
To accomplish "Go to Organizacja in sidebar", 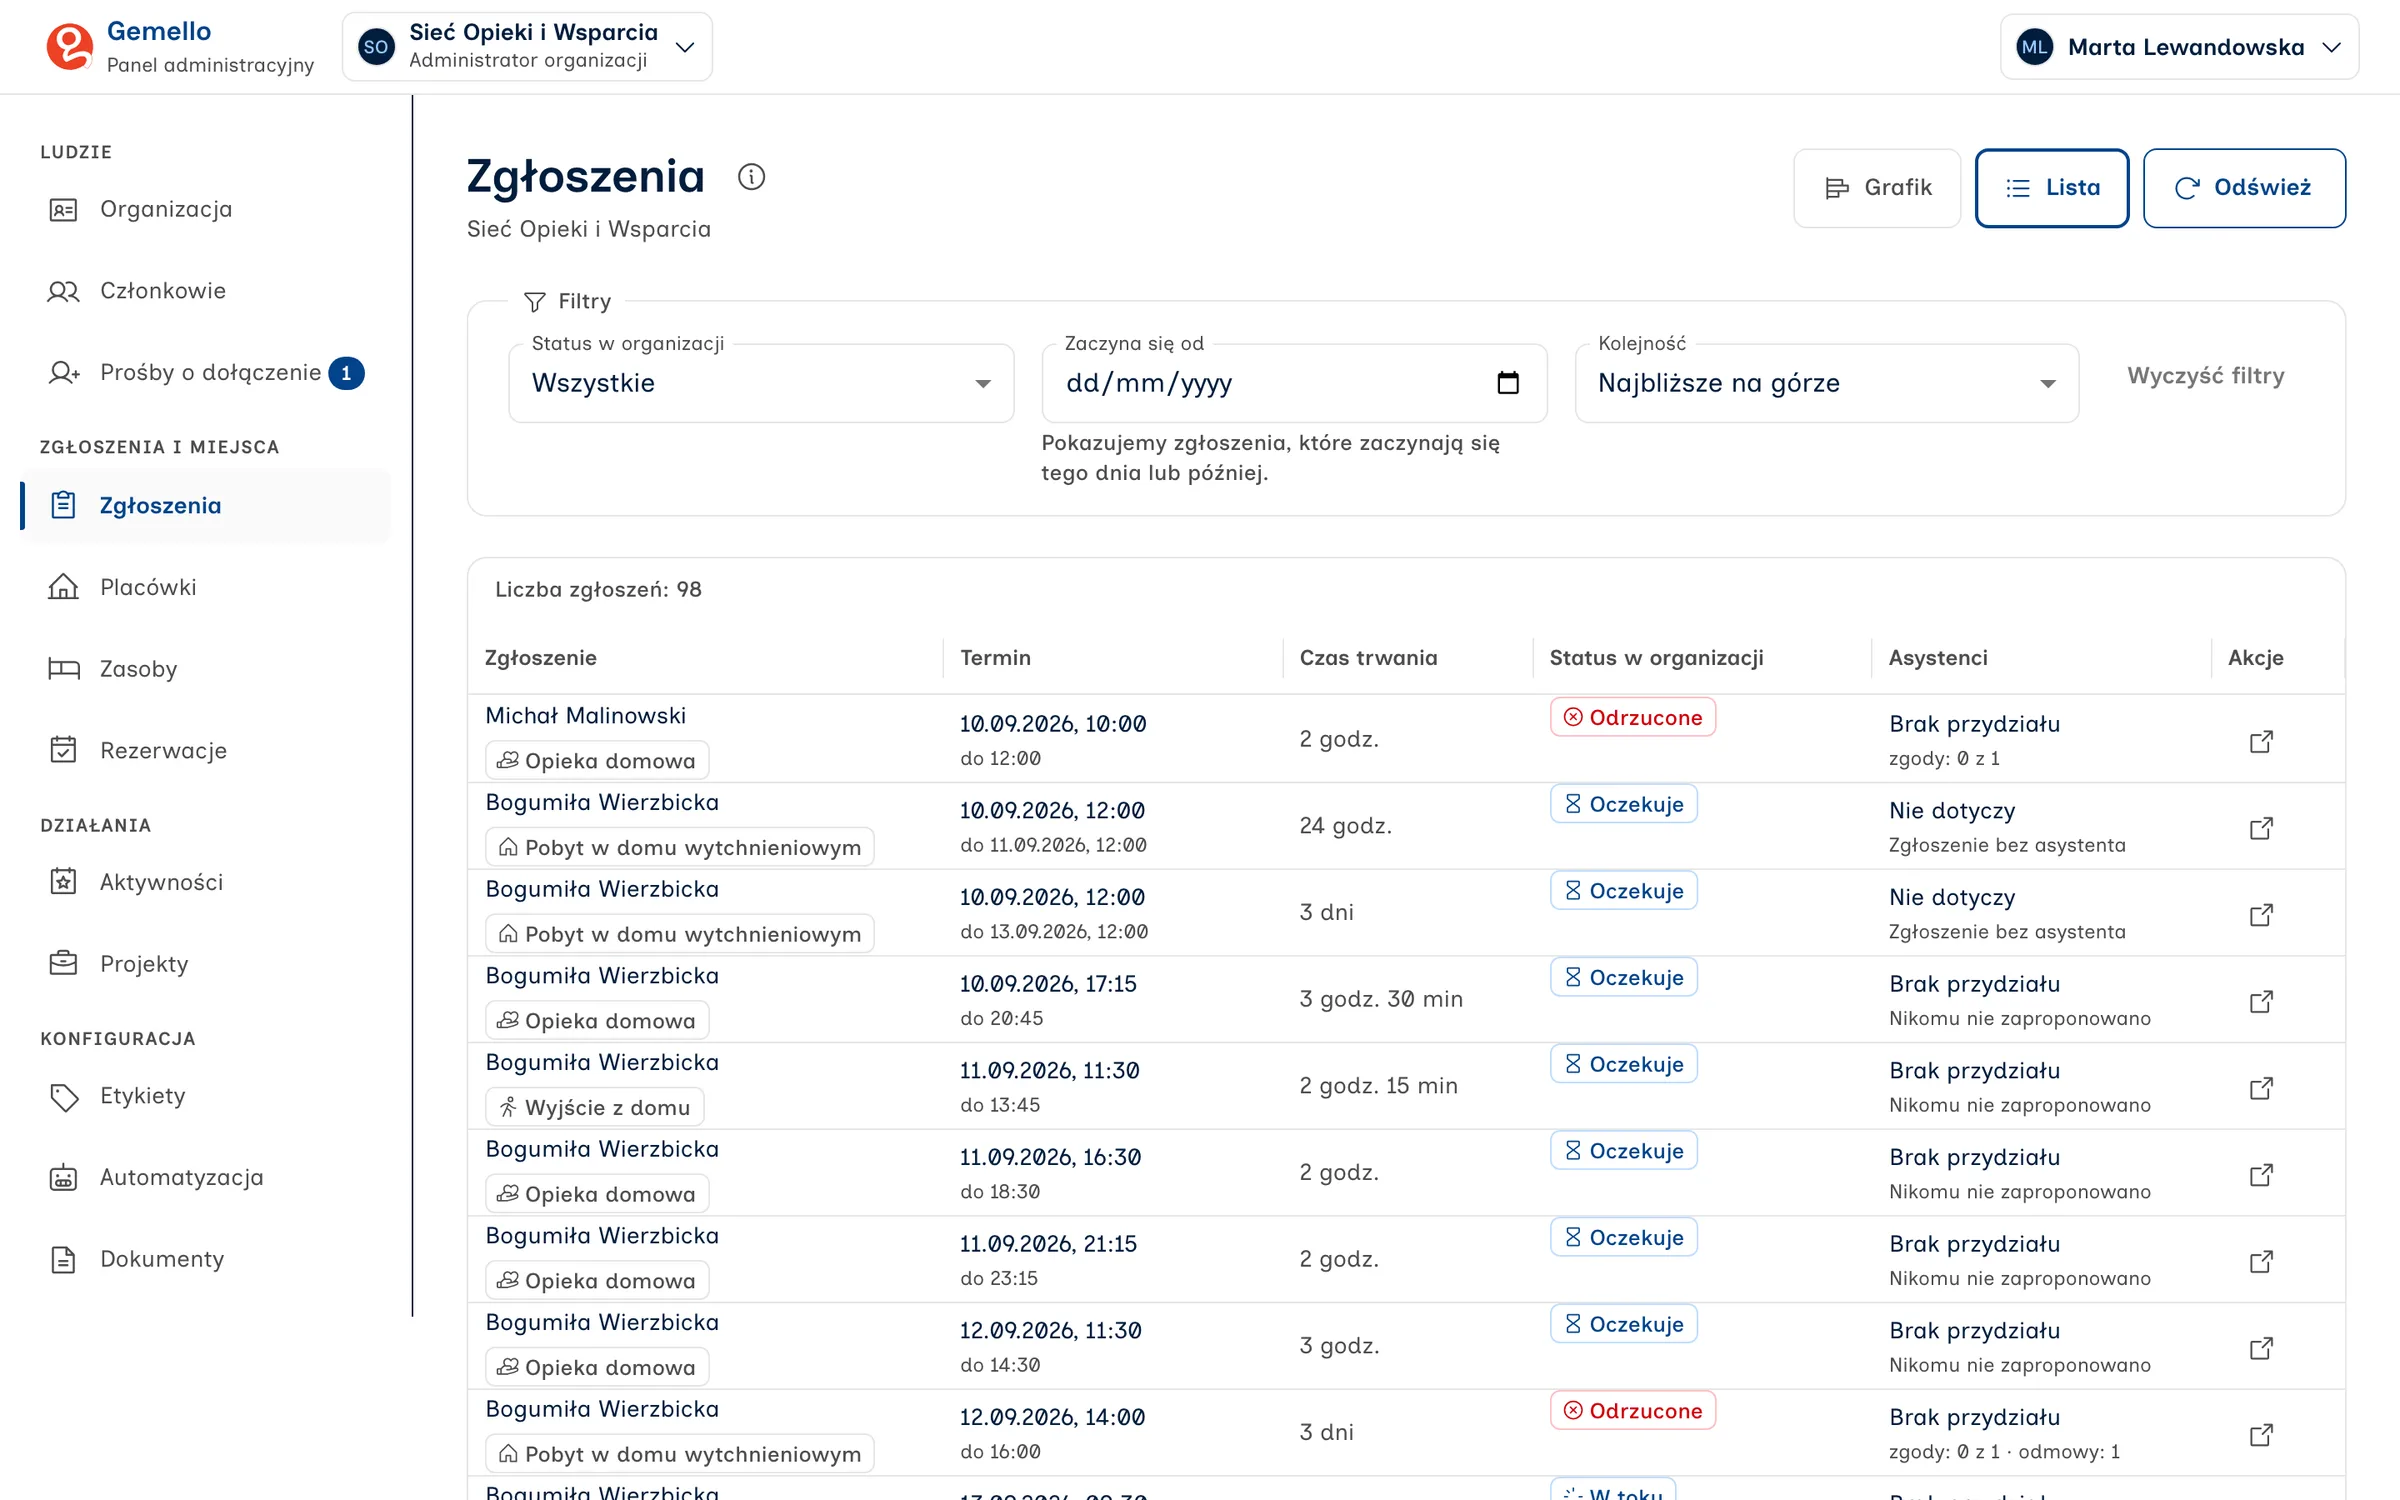I will (206, 209).
